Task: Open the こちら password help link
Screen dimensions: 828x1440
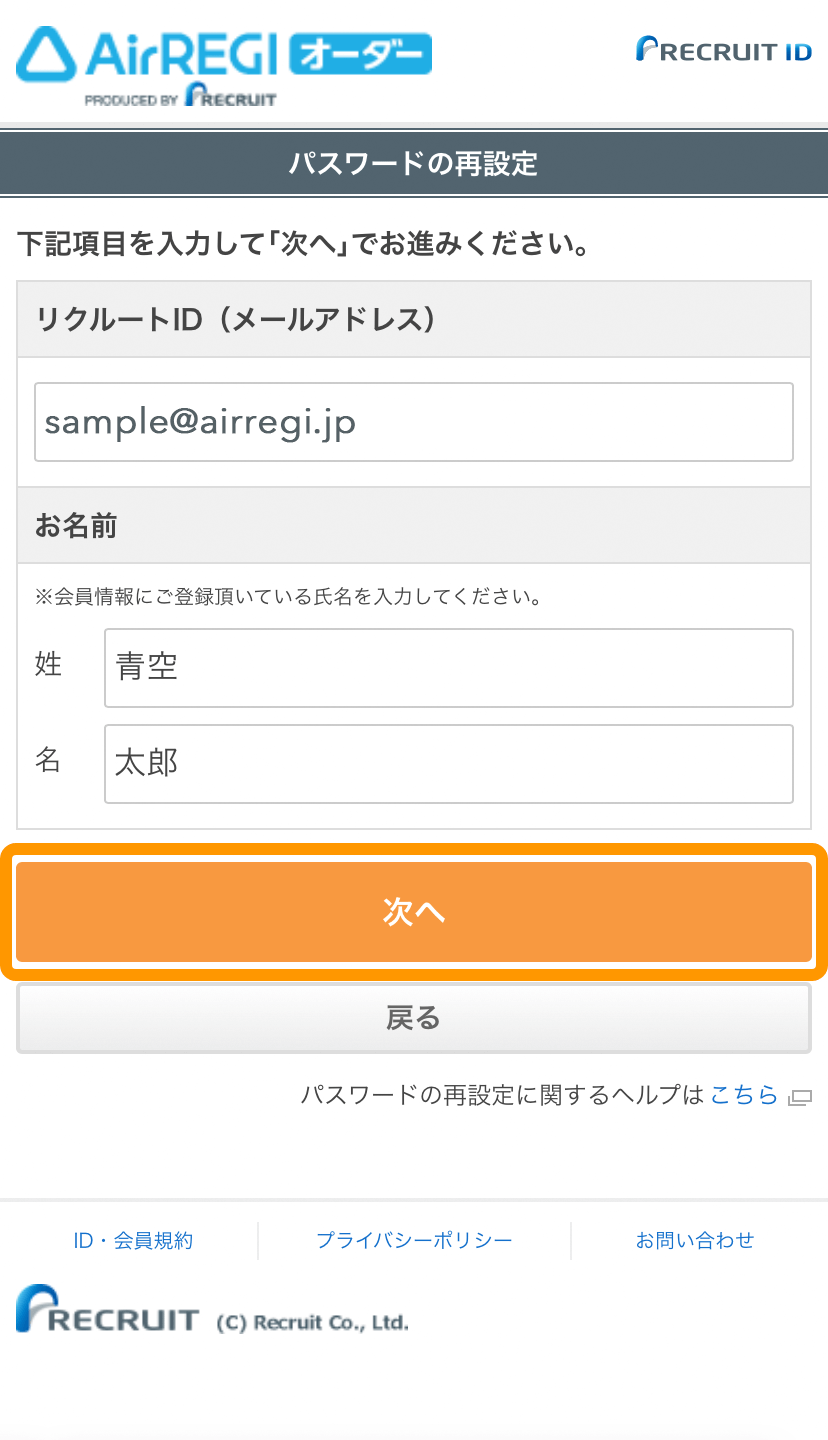Action: click(x=744, y=1095)
